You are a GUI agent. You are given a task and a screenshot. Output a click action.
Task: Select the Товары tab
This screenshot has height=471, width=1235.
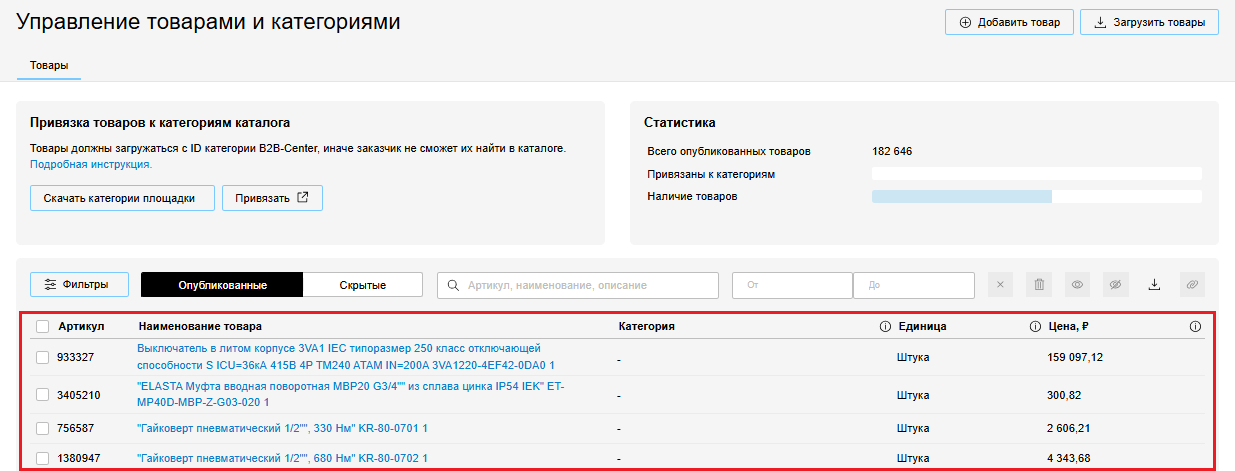tap(49, 66)
